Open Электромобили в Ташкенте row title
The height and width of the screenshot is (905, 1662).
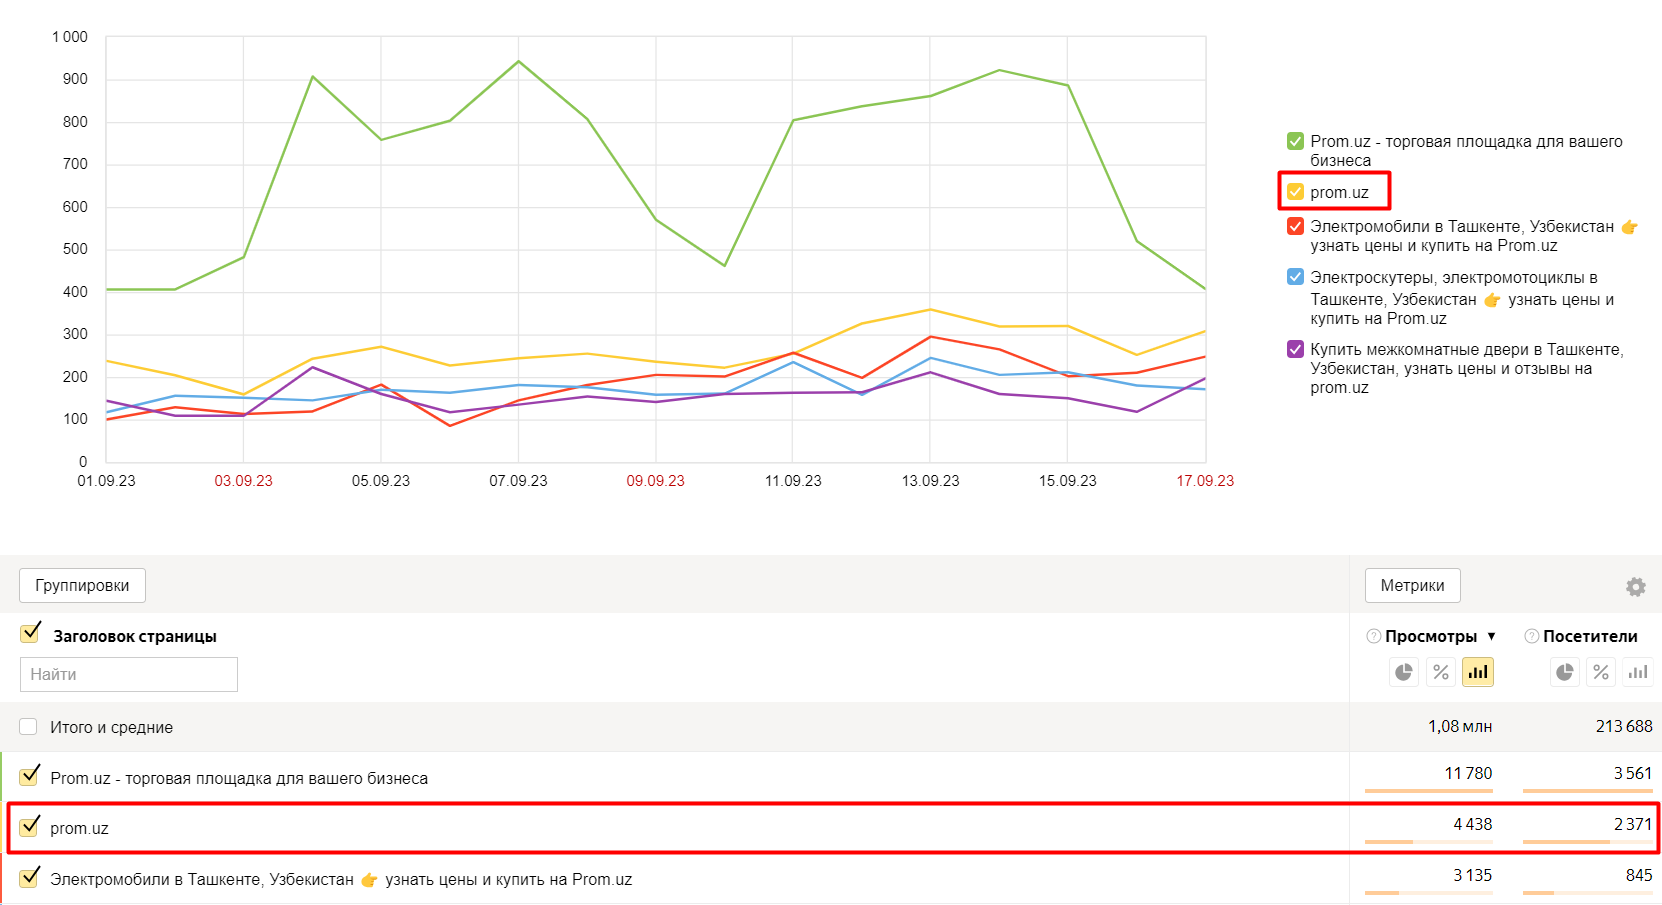coord(341,880)
